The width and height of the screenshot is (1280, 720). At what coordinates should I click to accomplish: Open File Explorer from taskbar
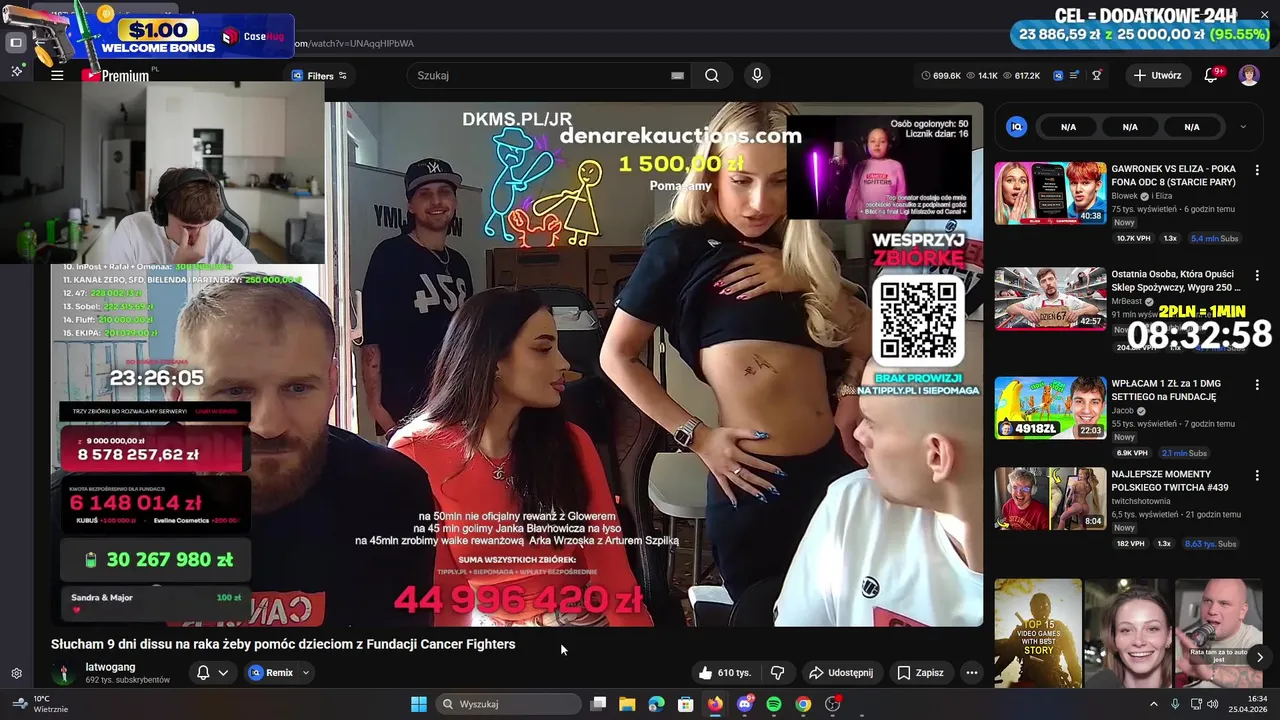click(x=627, y=704)
